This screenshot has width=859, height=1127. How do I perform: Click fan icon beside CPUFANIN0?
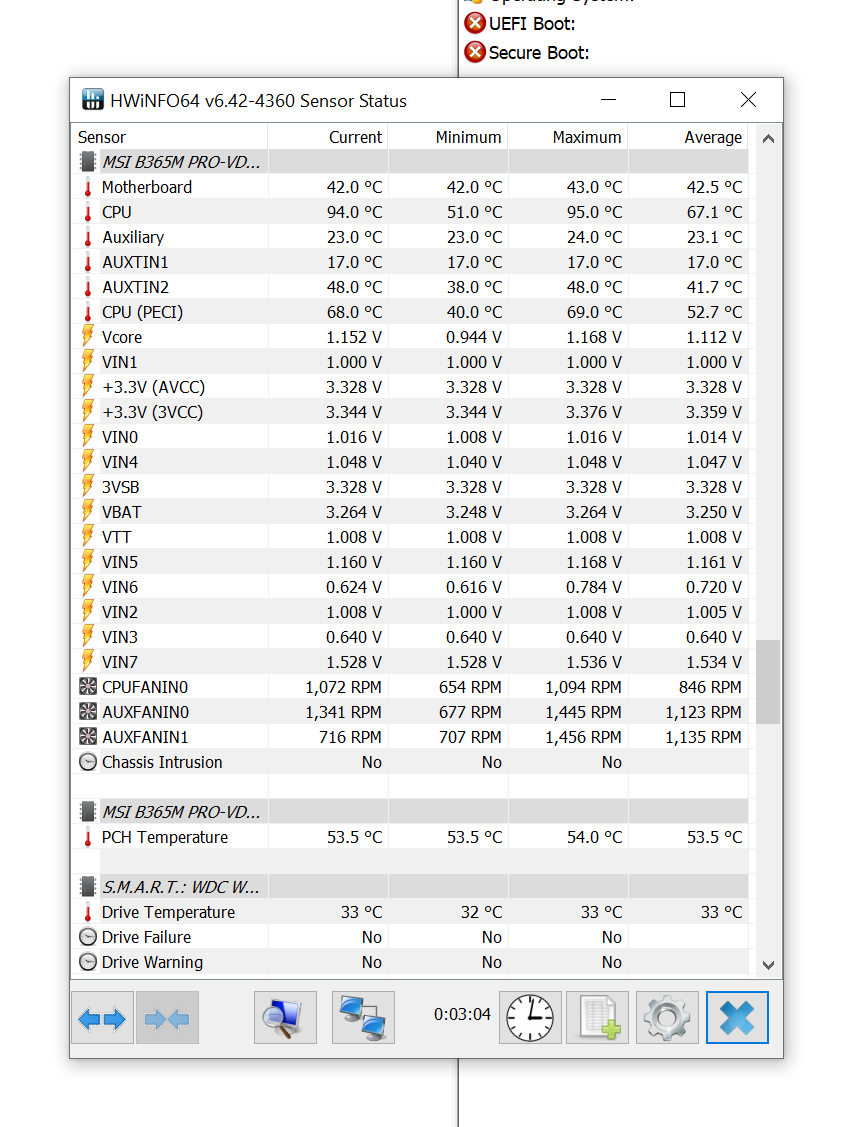pos(88,687)
